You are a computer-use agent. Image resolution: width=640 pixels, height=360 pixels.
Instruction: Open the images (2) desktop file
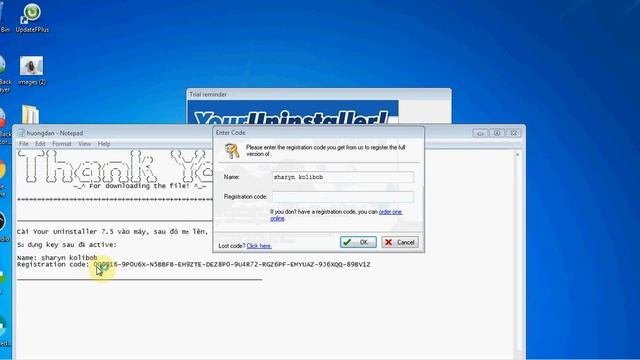click(31, 70)
